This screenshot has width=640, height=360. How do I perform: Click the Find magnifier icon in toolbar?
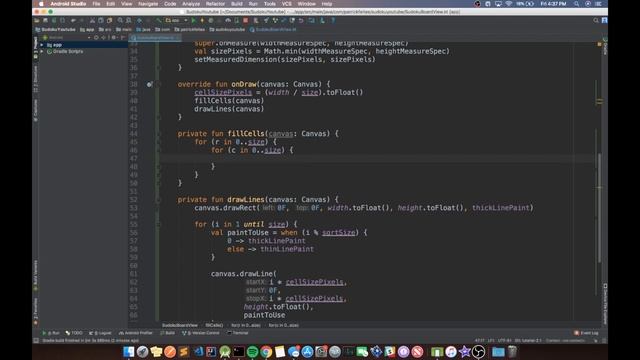pos(120,20)
